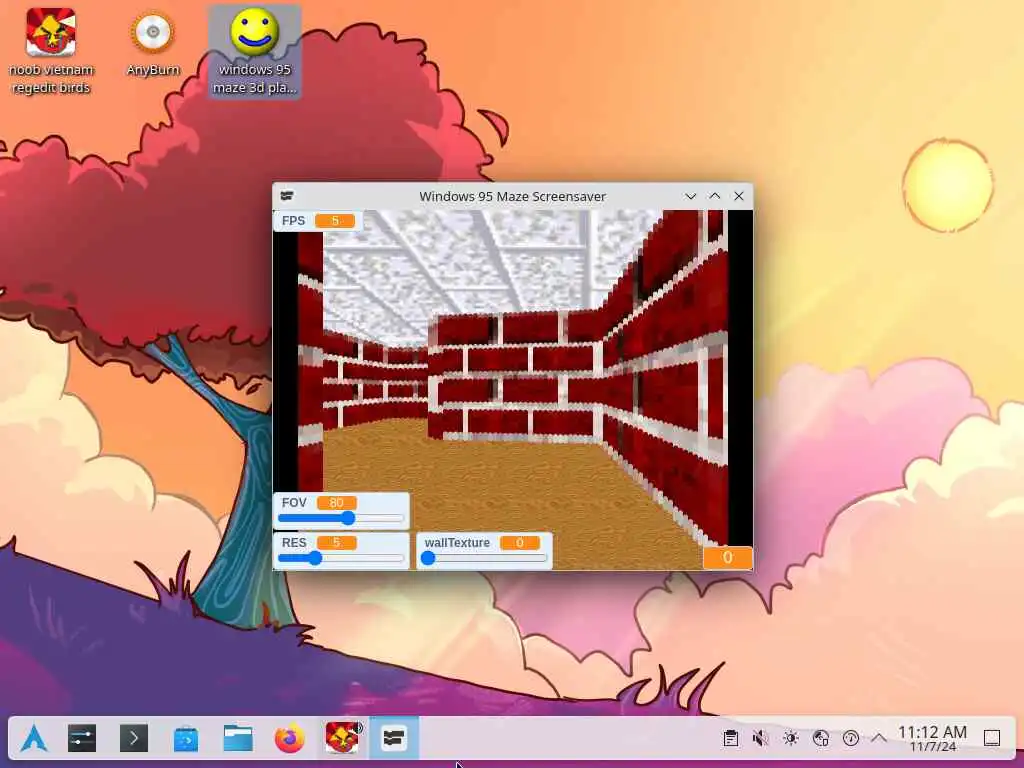Click the wallTexture value 0 readout
The image size is (1024, 768).
[520, 543]
